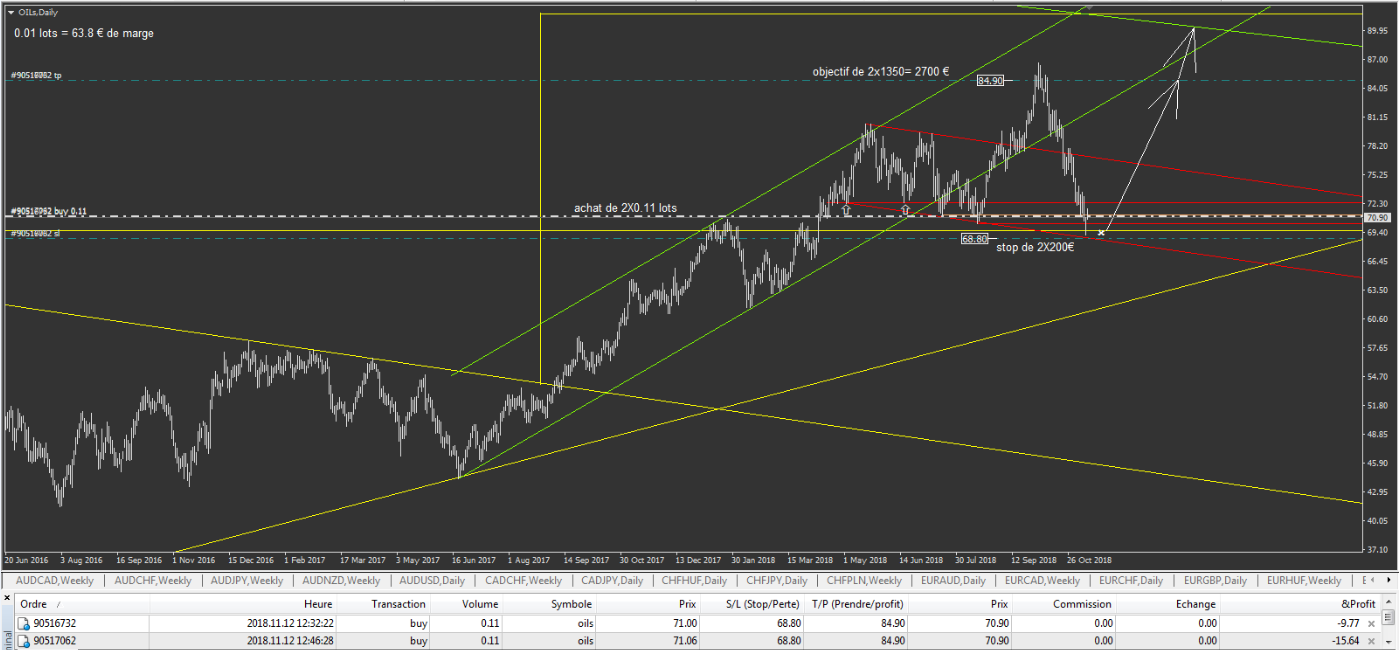Click the open price 71.06 cell

(x=684, y=640)
